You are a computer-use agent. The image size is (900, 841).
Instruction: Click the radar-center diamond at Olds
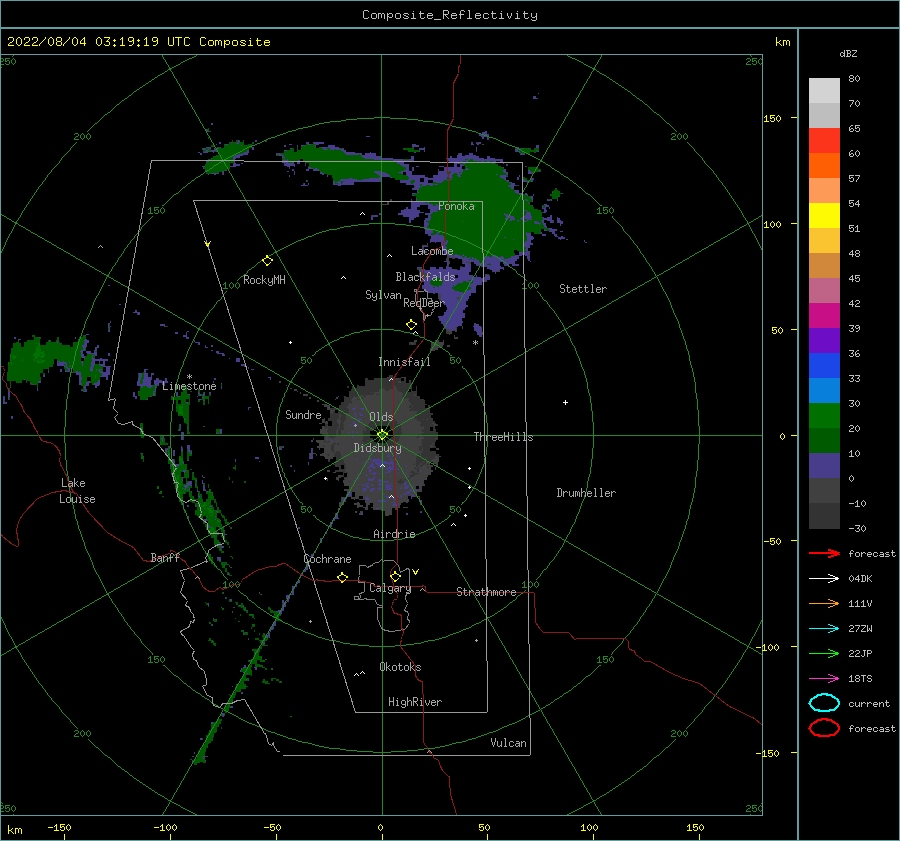click(x=382, y=435)
